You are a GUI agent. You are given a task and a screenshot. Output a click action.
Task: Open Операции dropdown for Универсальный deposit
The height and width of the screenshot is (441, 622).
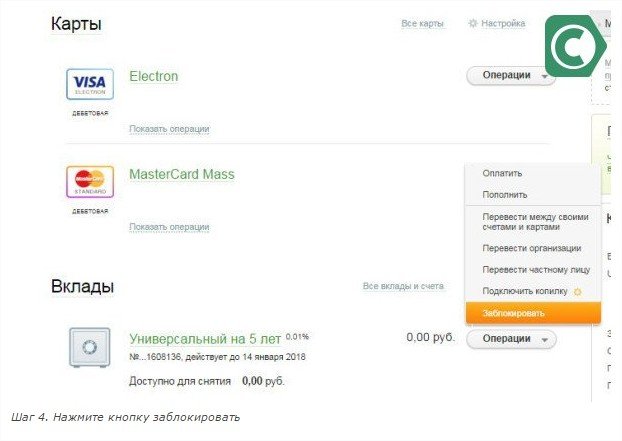click(x=510, y=339)
